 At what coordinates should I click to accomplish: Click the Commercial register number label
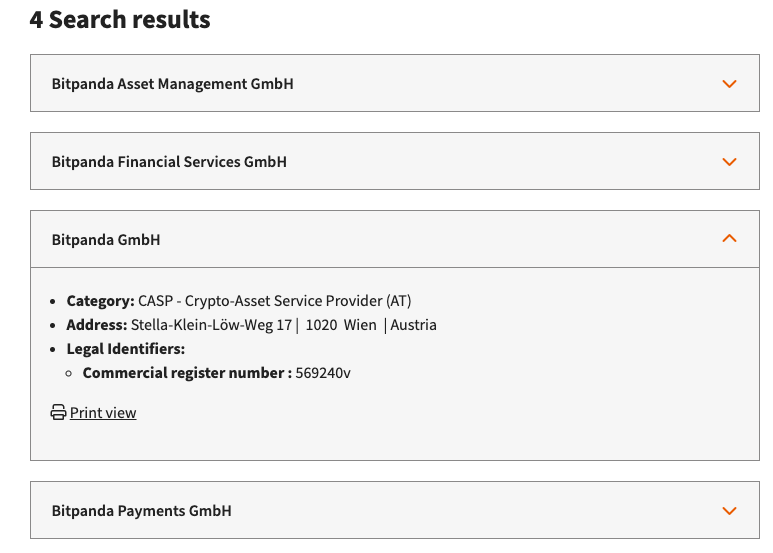[187, 373]
